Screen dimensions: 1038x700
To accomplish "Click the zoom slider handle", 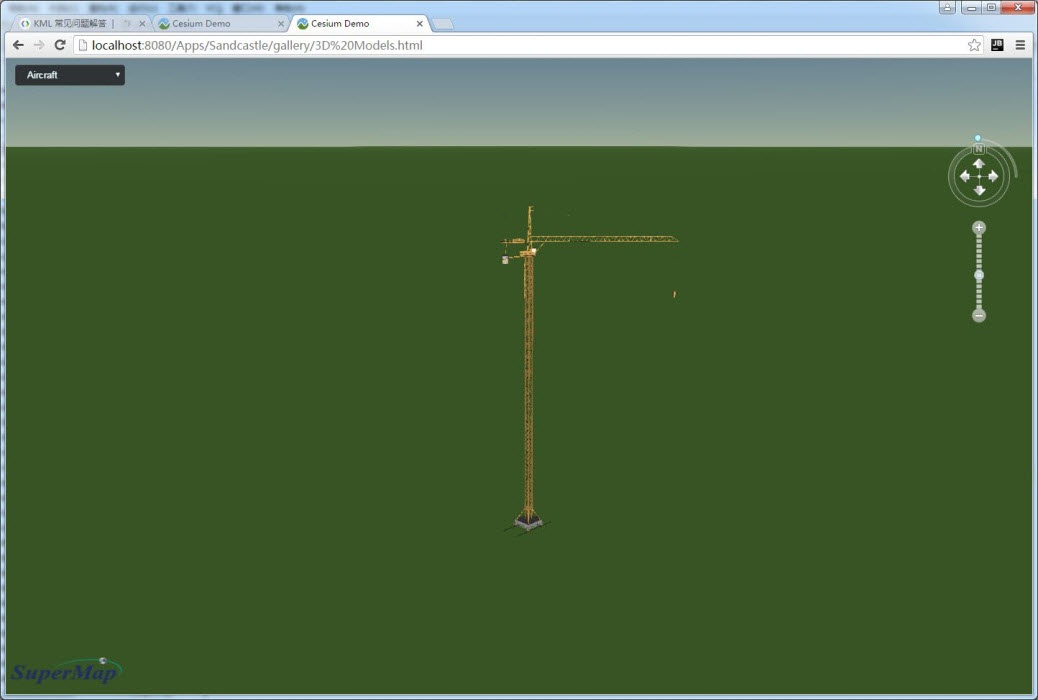I will click(x=979, y=275).
